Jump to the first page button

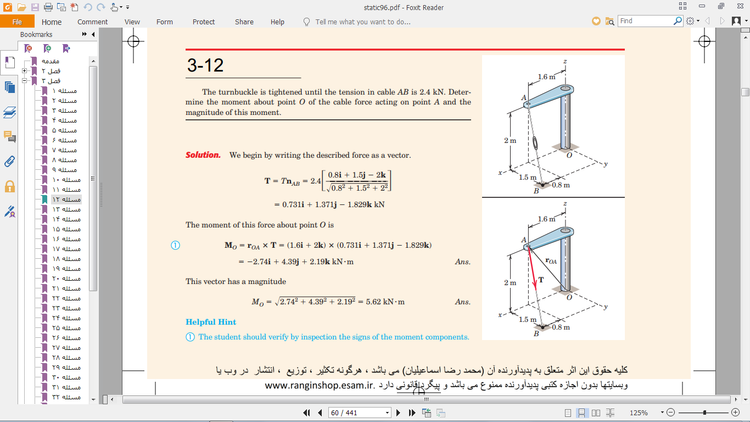[x=306, y=412]
